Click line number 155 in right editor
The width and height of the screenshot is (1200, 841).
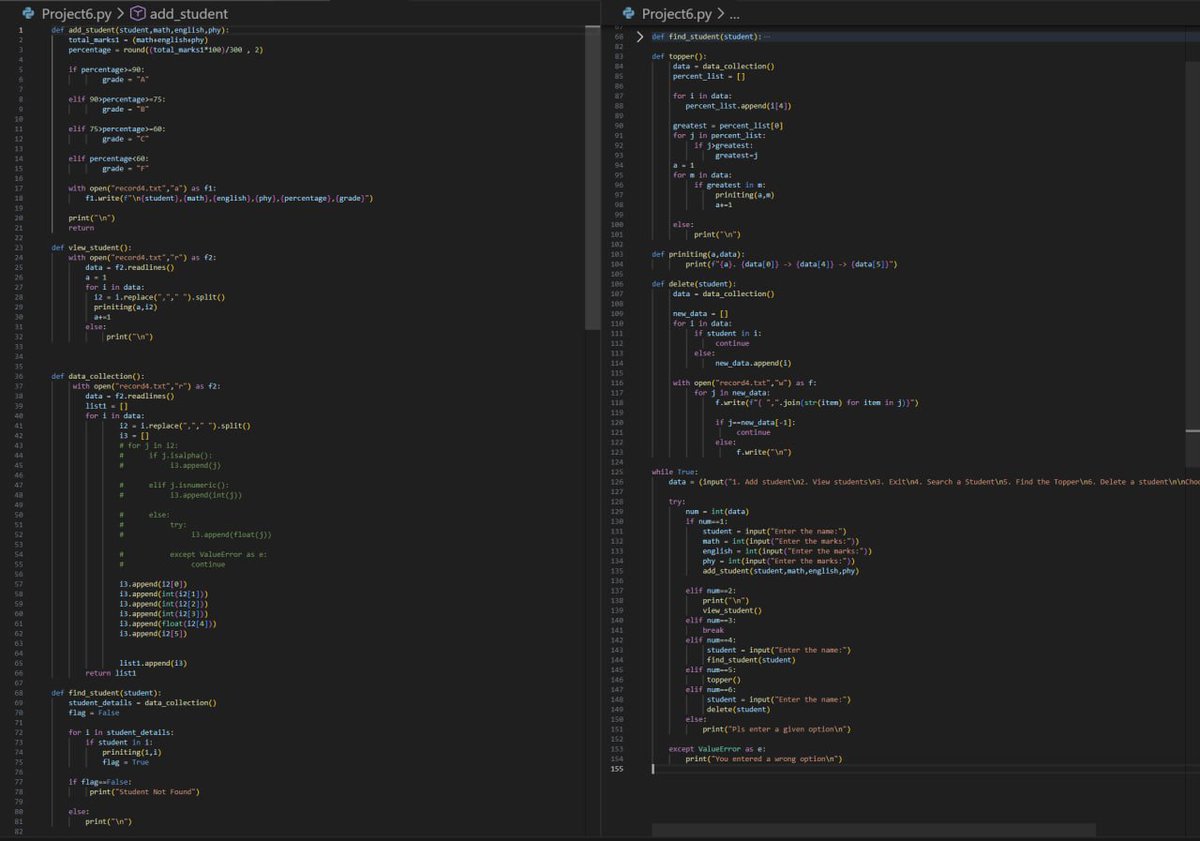pyautogui.click(x=617, y=769)
